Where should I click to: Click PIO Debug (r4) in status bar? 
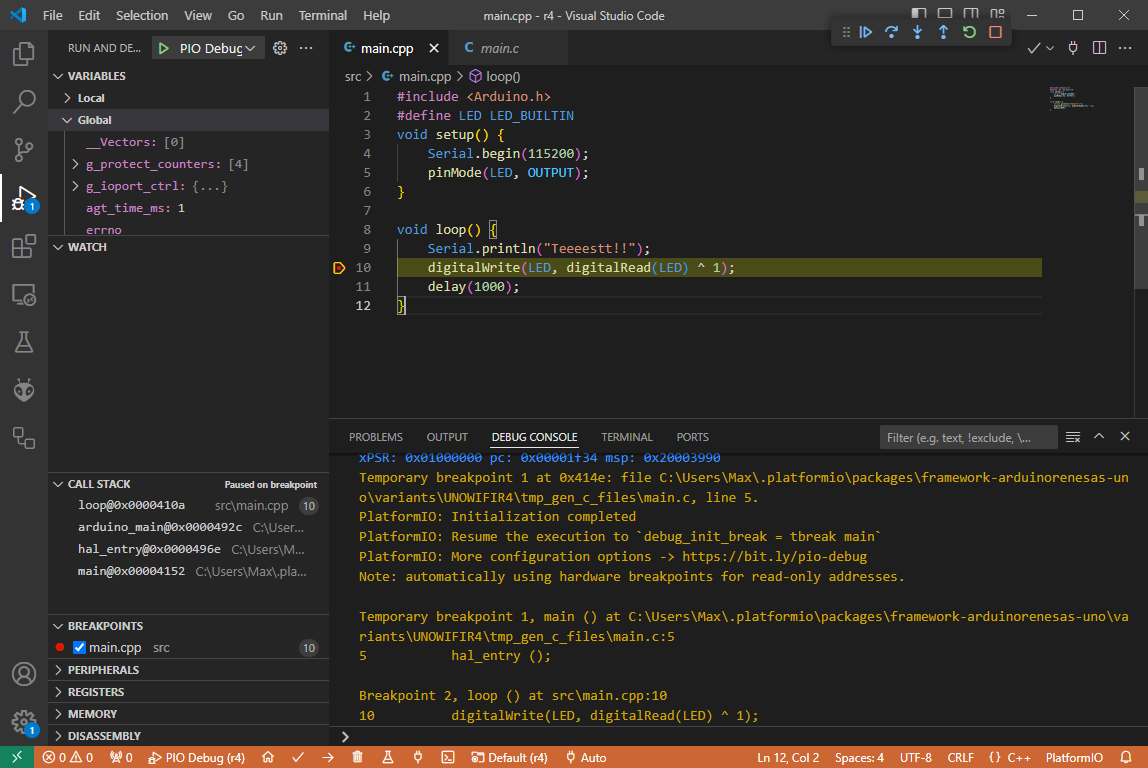tap(196, 757)
